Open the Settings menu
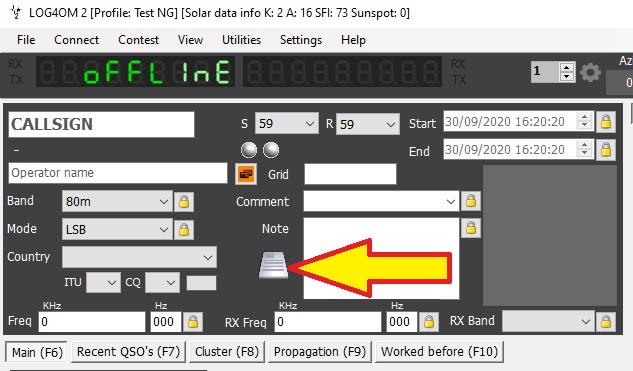This screenshot has width=633, height=371. 301,40
